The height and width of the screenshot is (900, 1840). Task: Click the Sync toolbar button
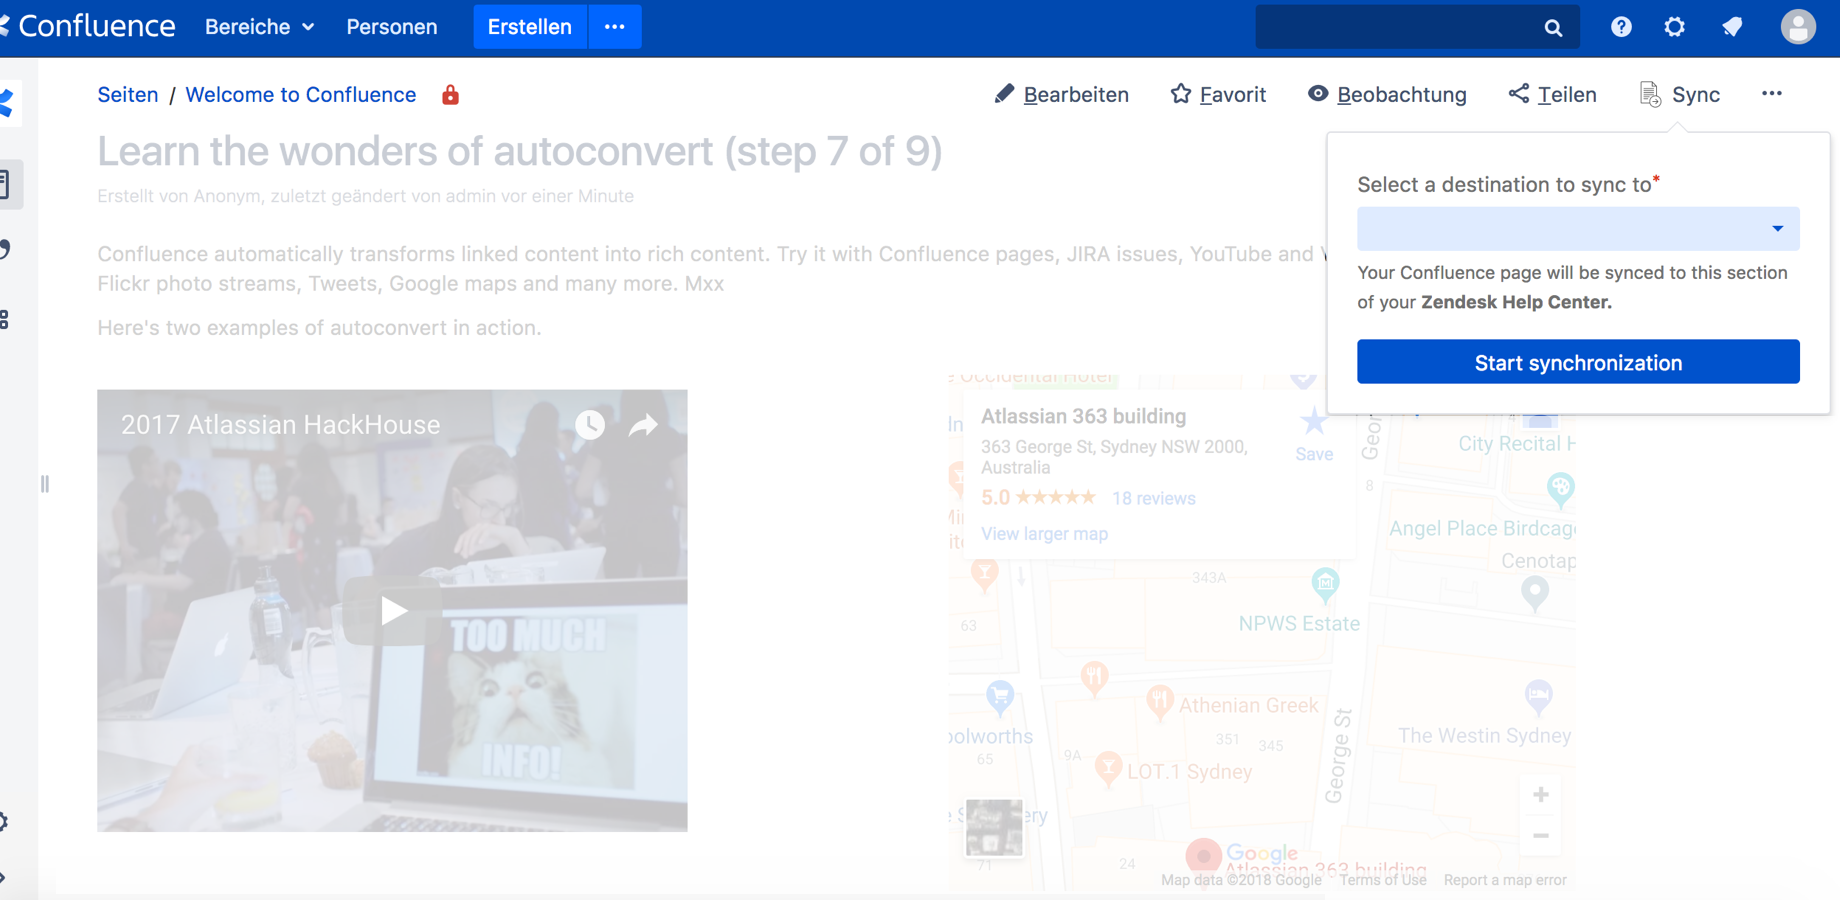coord(1680,94)
